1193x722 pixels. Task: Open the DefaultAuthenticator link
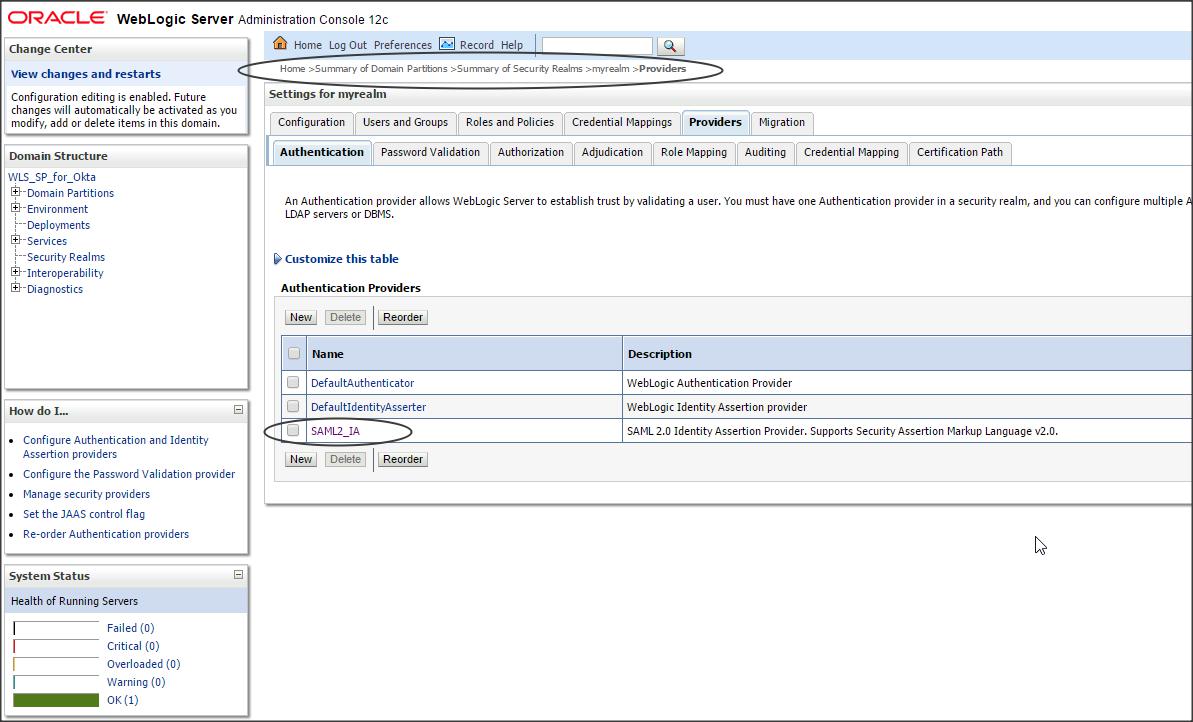(363, 383)
